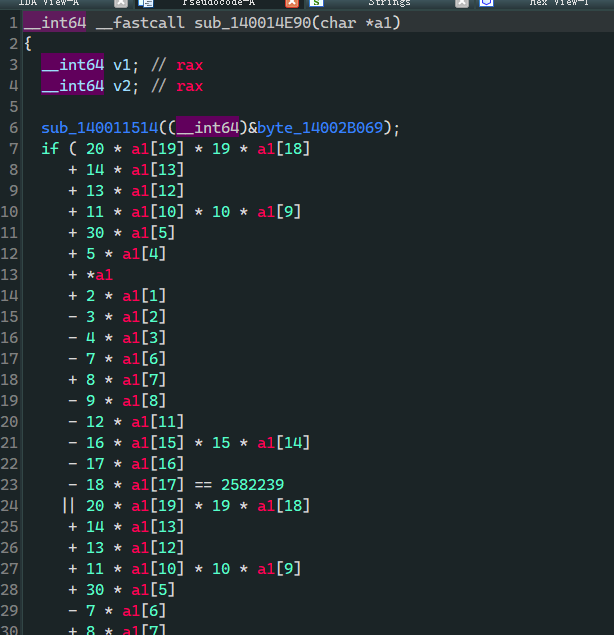The height and width of the screenshot is (635, 614).
Task: Follow the byte_14002B069 reference
Action: pyautogui.click(x=325, y=128)
